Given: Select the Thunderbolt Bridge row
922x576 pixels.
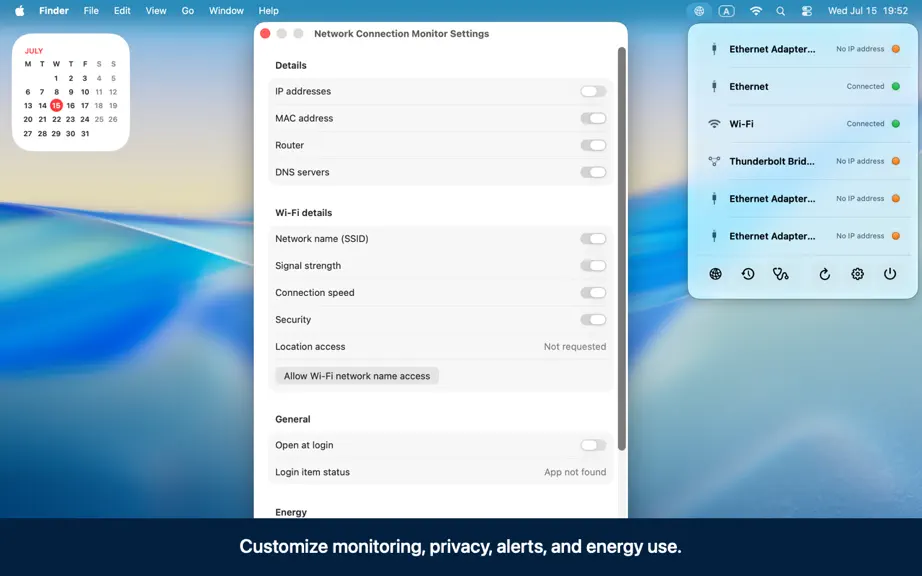Looking at the screenshot, I should click(x=803, y=161).
